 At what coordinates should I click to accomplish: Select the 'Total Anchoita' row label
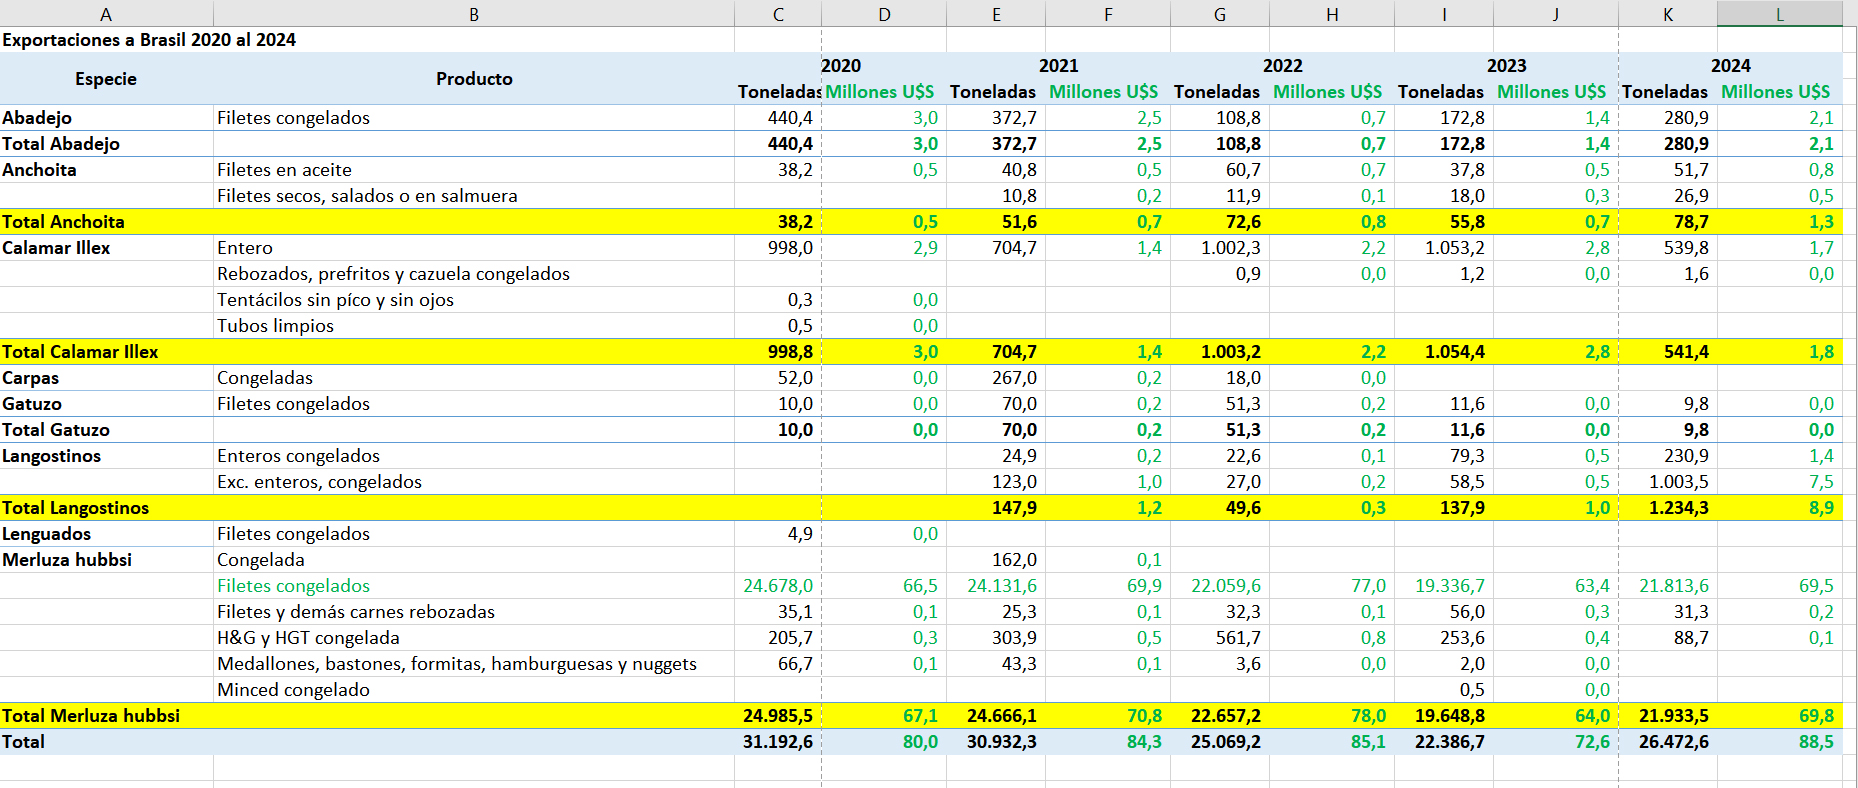[x=64, y=222]
